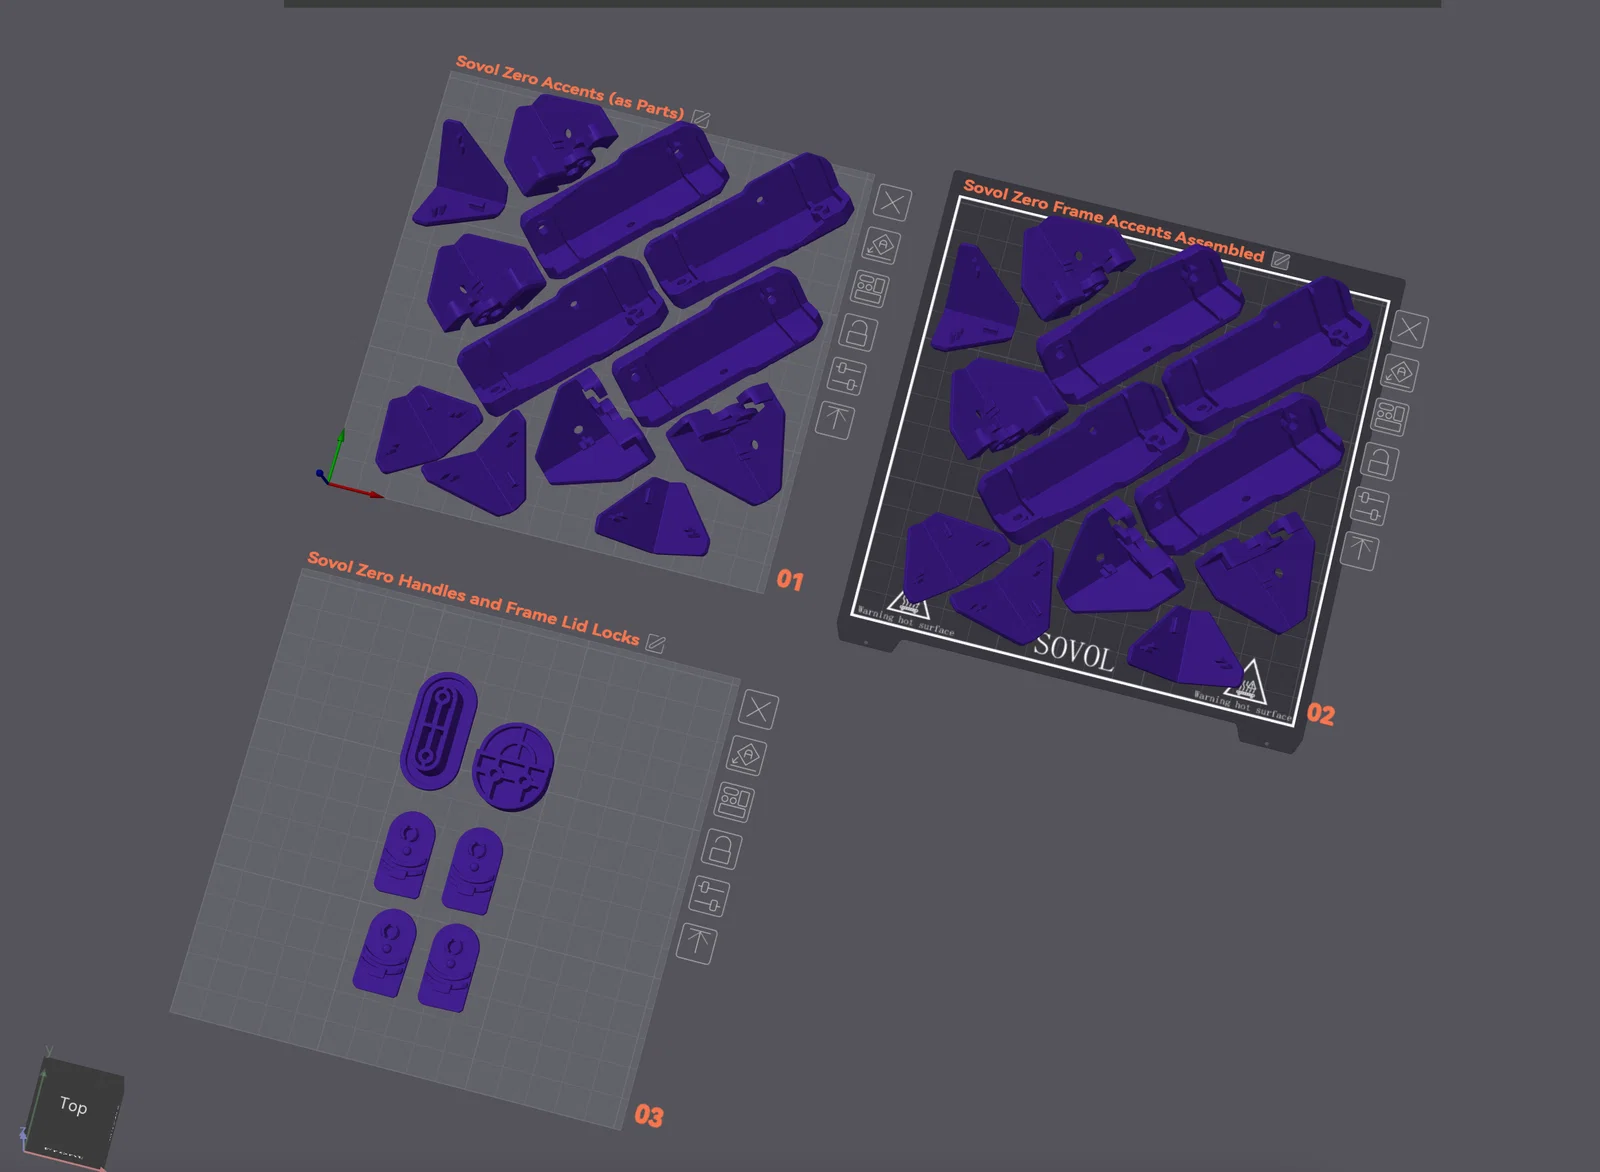Open plate settings for plate 01
Viewport: 1600px width, 1172px height.
846,376
